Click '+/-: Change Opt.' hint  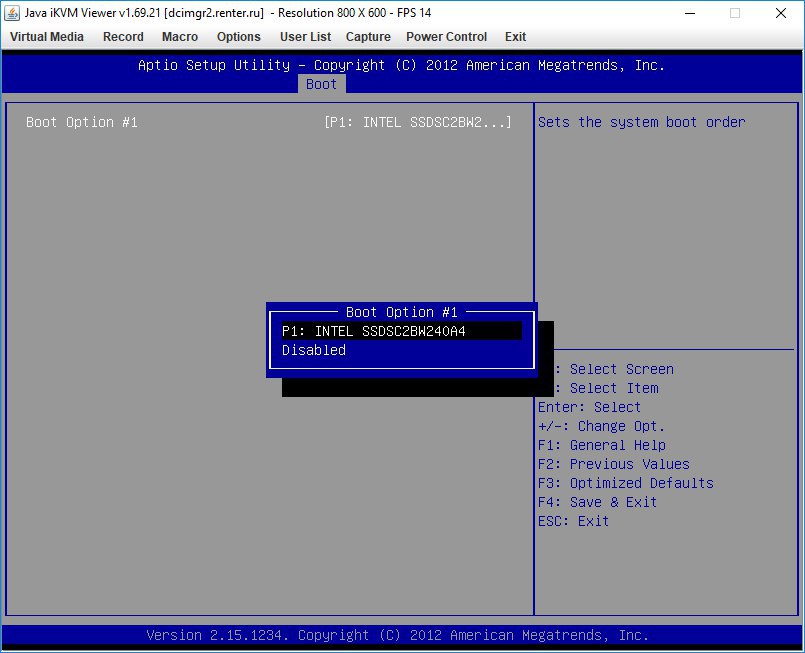coord(602,426)
